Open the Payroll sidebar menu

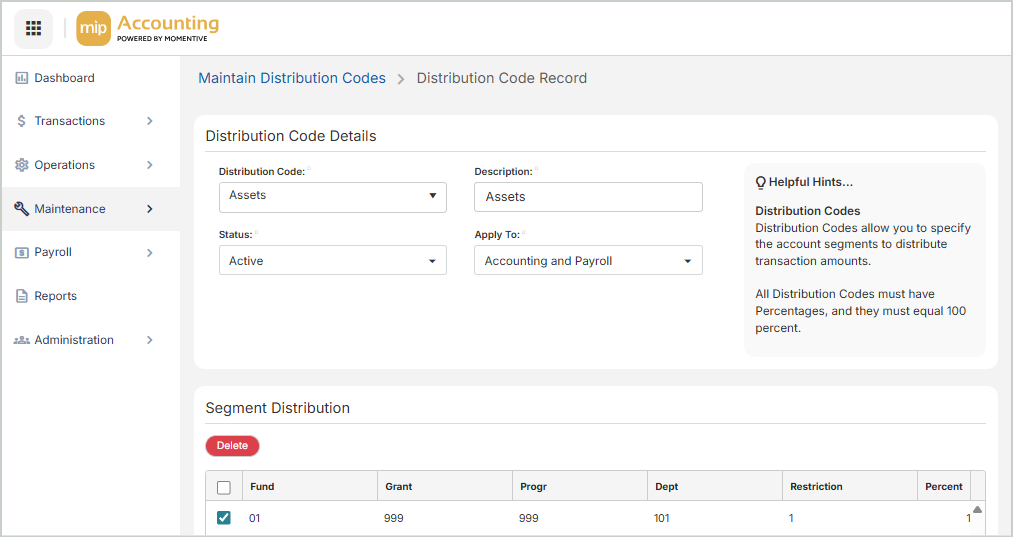tap(54, 253)
